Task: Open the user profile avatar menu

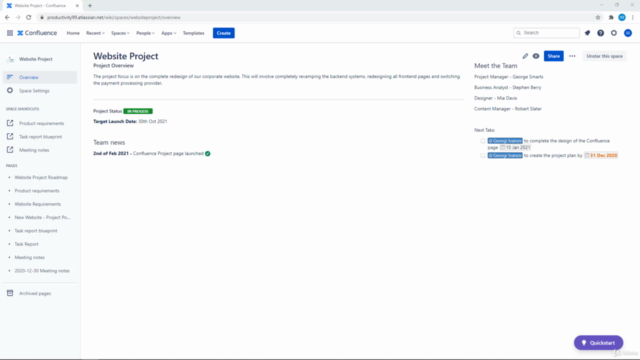Action: click(628, 33)
